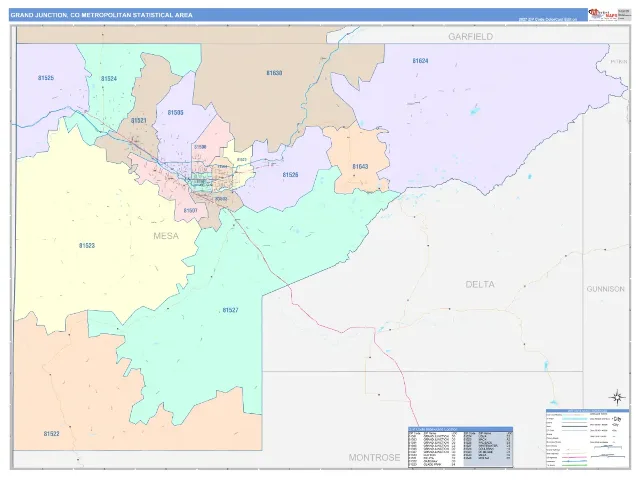Select the 81525 ZIP code label
The width and height of the screenshot is (640, 480).
point(46,78)
